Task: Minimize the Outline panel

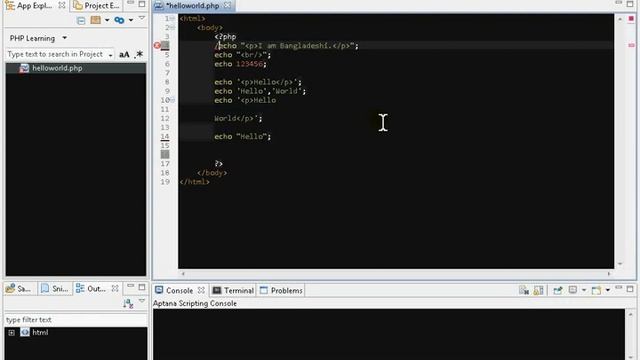Action: click(130, 286)
